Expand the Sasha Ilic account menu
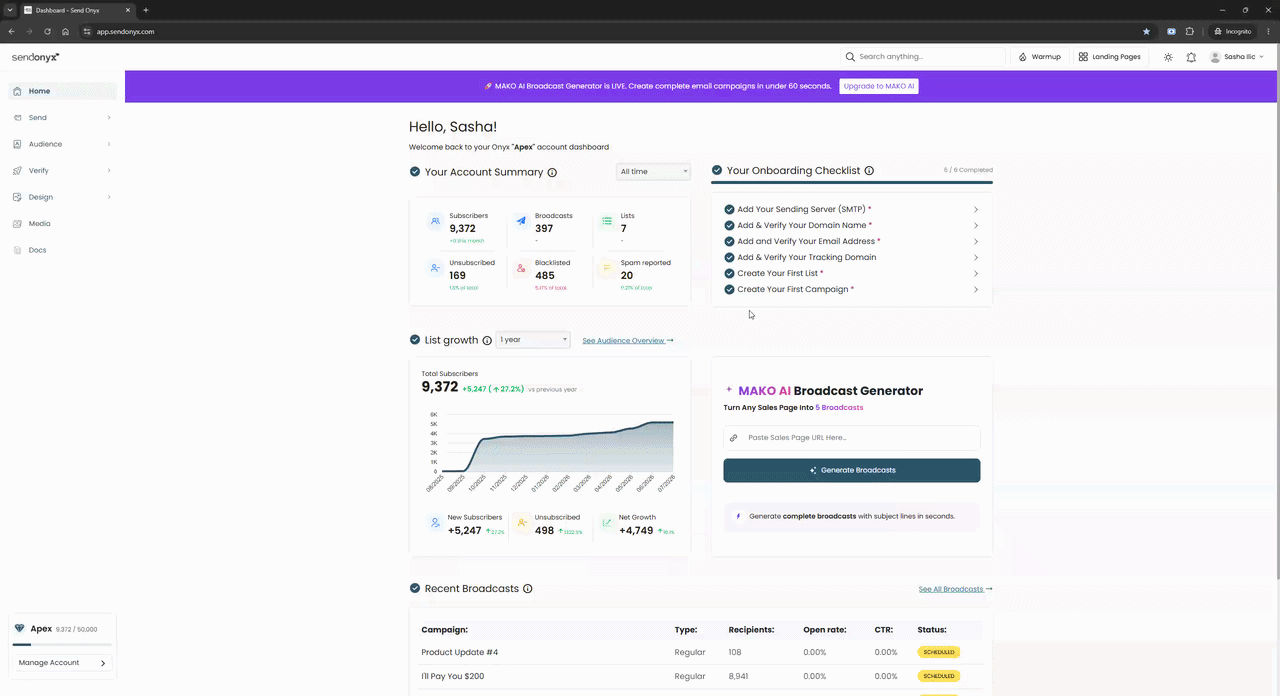 1237,57
